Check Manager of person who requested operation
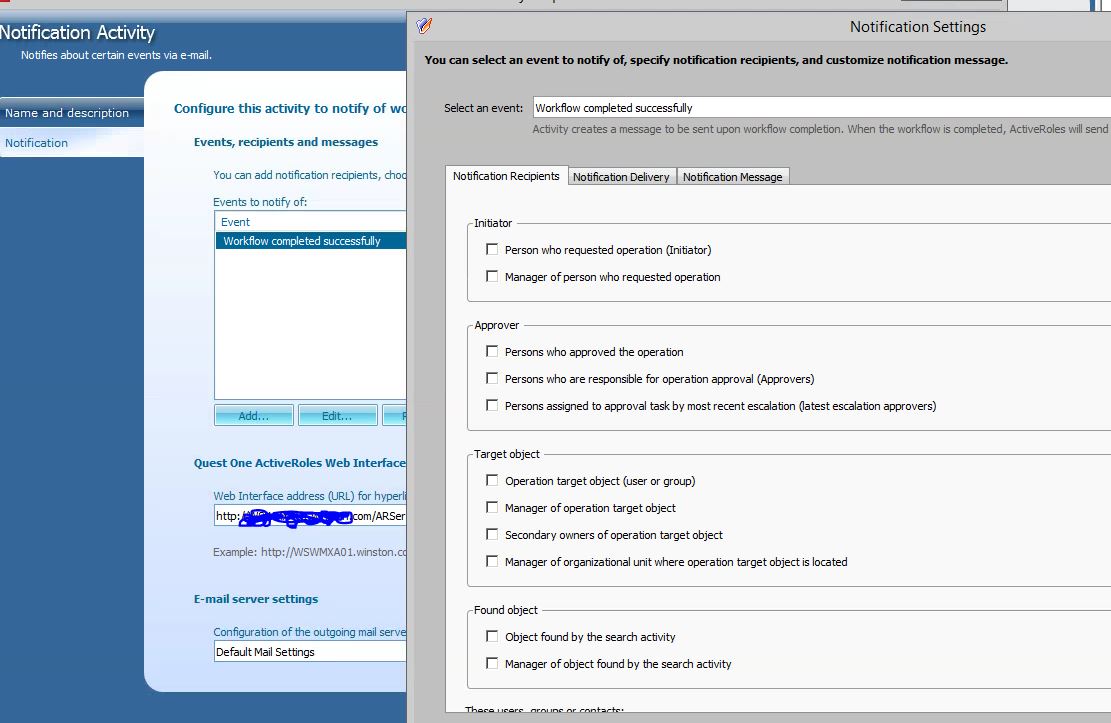Viewport: 1111px width, 723px height. point(492,276)
